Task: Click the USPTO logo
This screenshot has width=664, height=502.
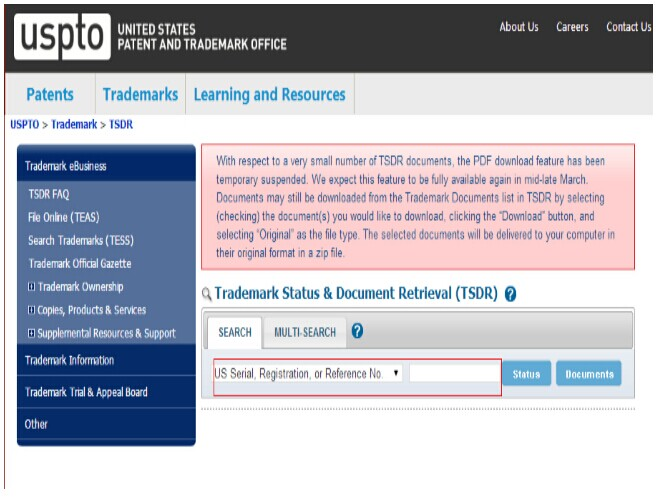Action: [x=62, y=36]
